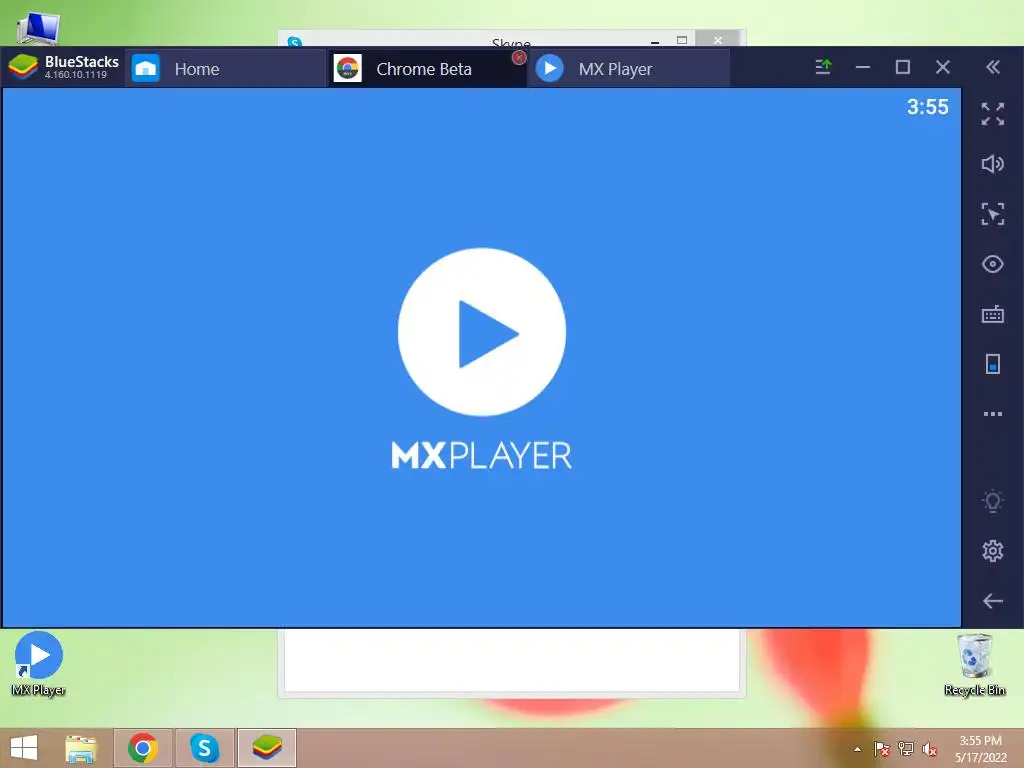Go back using the arrow in sidebar
The width and height of the screenshot is (1024, 768).
pos(993,601)
